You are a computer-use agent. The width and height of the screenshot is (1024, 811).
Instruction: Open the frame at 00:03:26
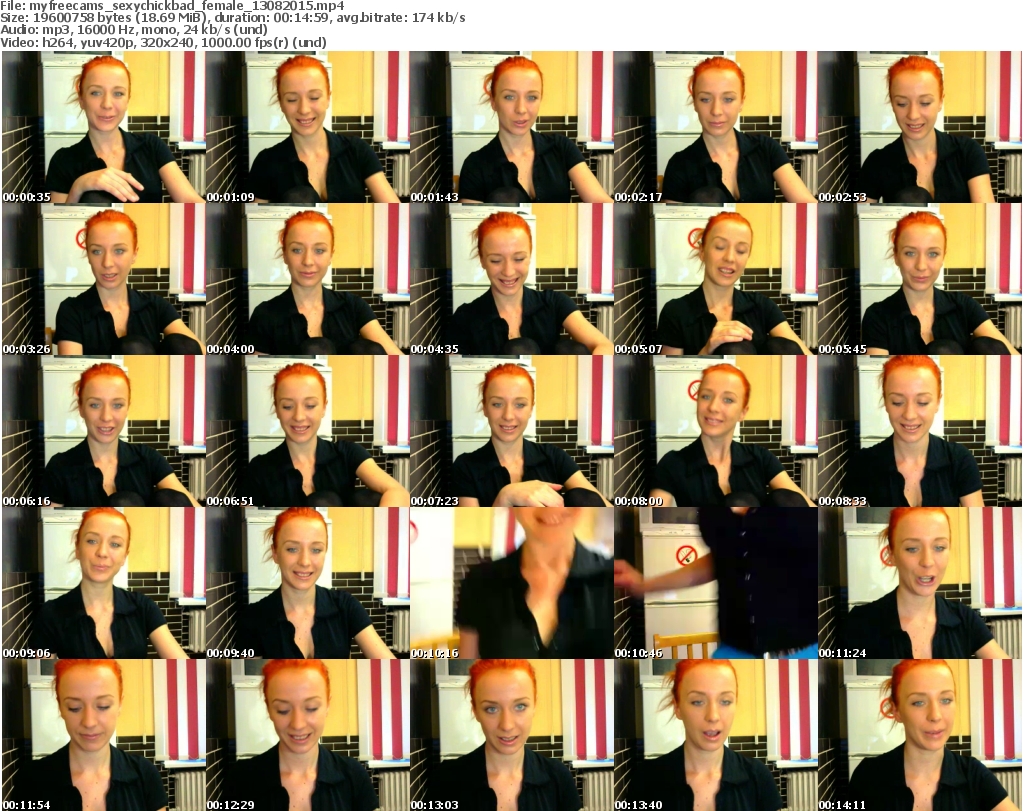104,279
